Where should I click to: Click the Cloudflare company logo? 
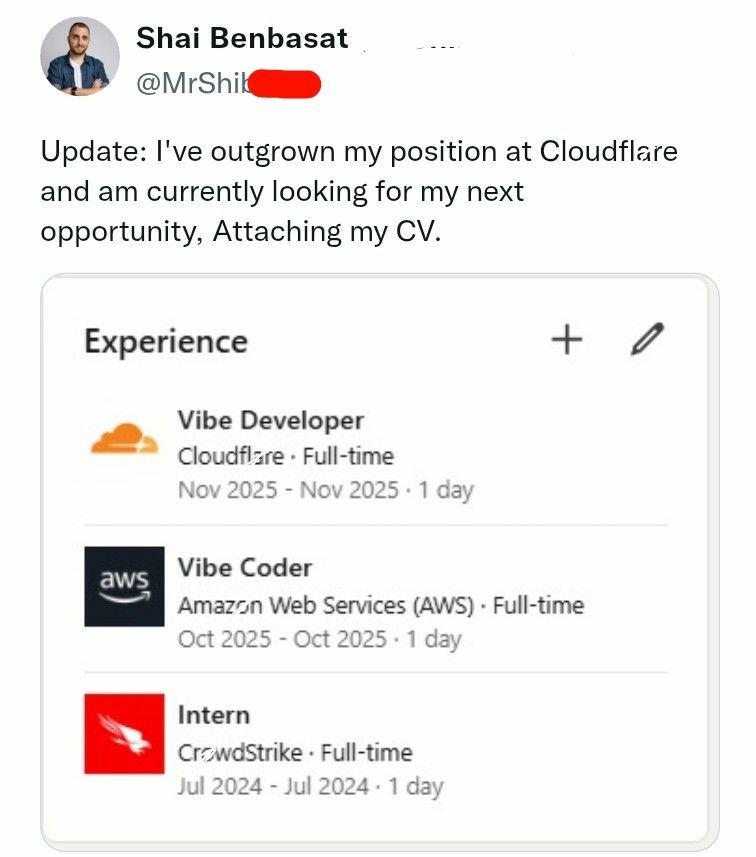pos(124,438)
